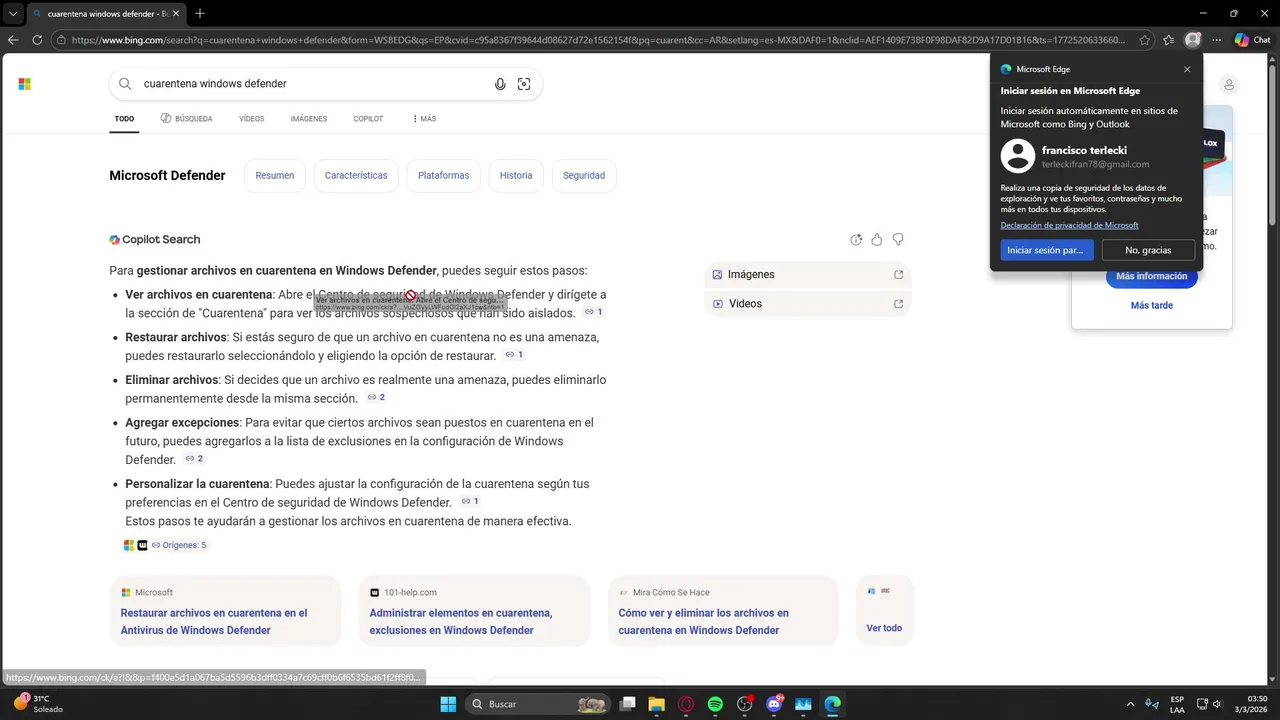1280x720 pixels.
Task: Click the taskbar Buscar search box
Action: tap(538, 704)
